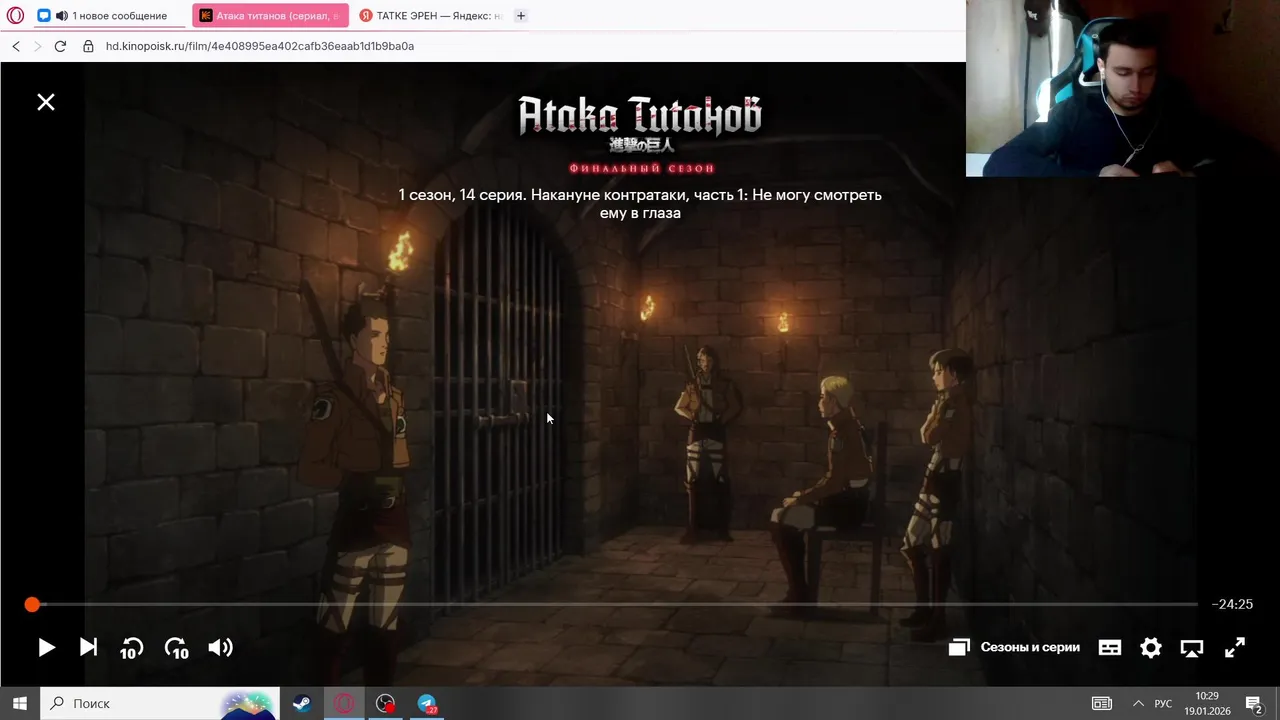Open OBS Studio from the taskbar
1280x720 pixels.
pos(386,703)
